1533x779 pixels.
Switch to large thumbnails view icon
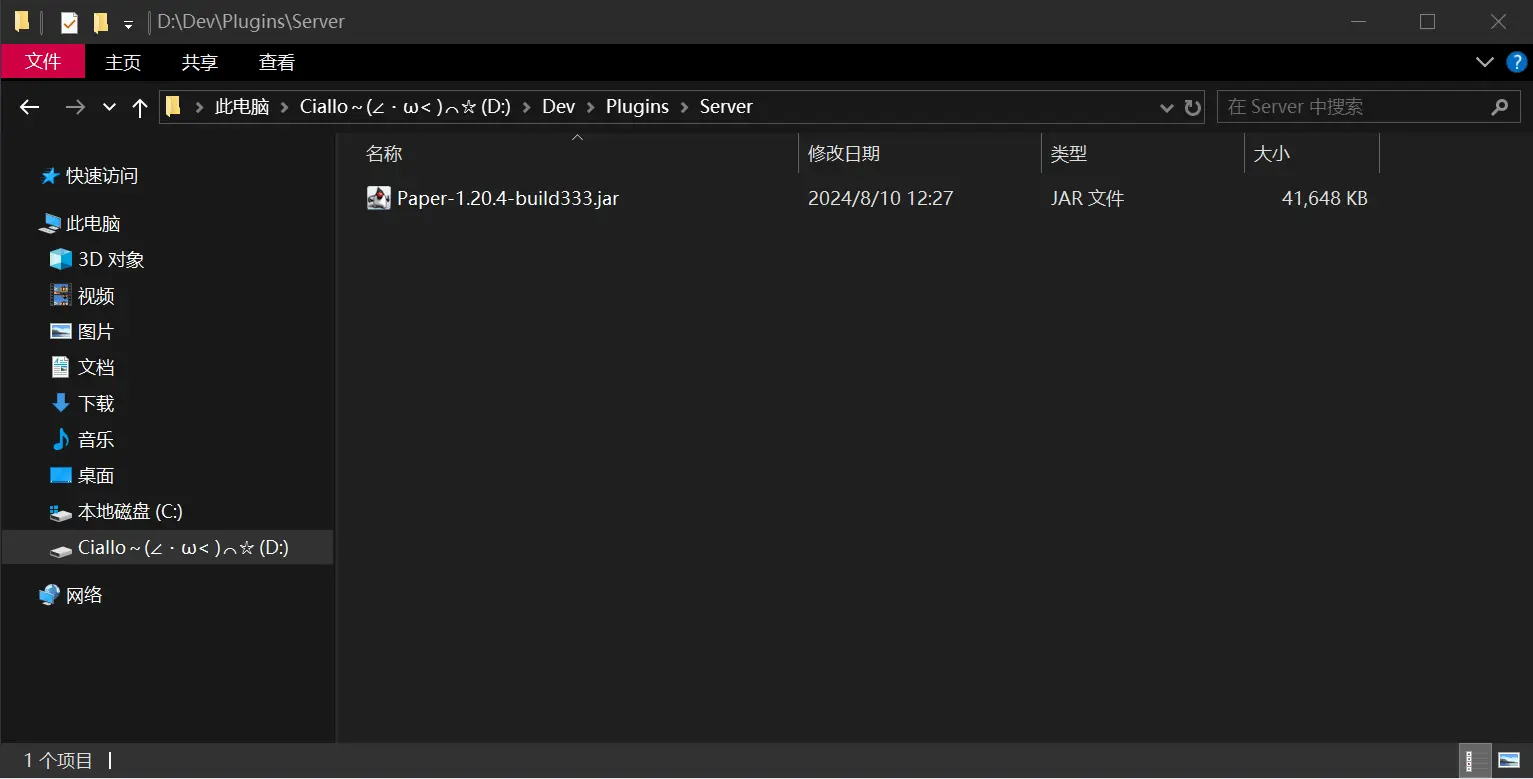point(1508,761)
